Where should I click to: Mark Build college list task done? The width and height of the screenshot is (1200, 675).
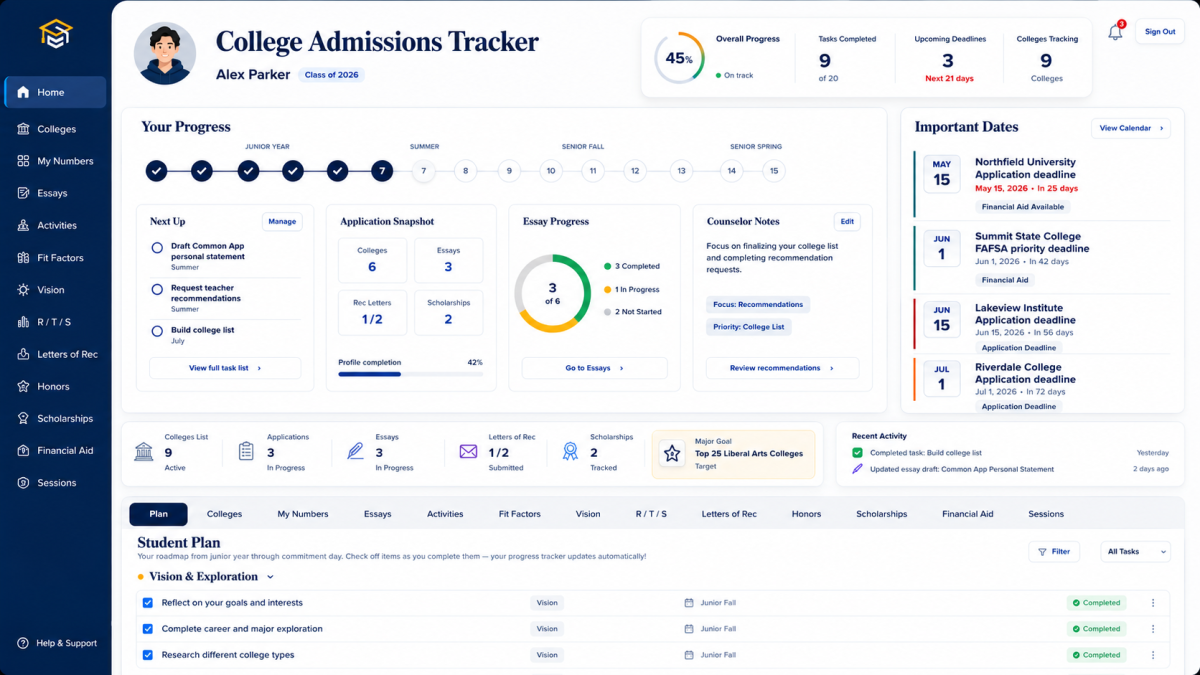tap(157, 331)
